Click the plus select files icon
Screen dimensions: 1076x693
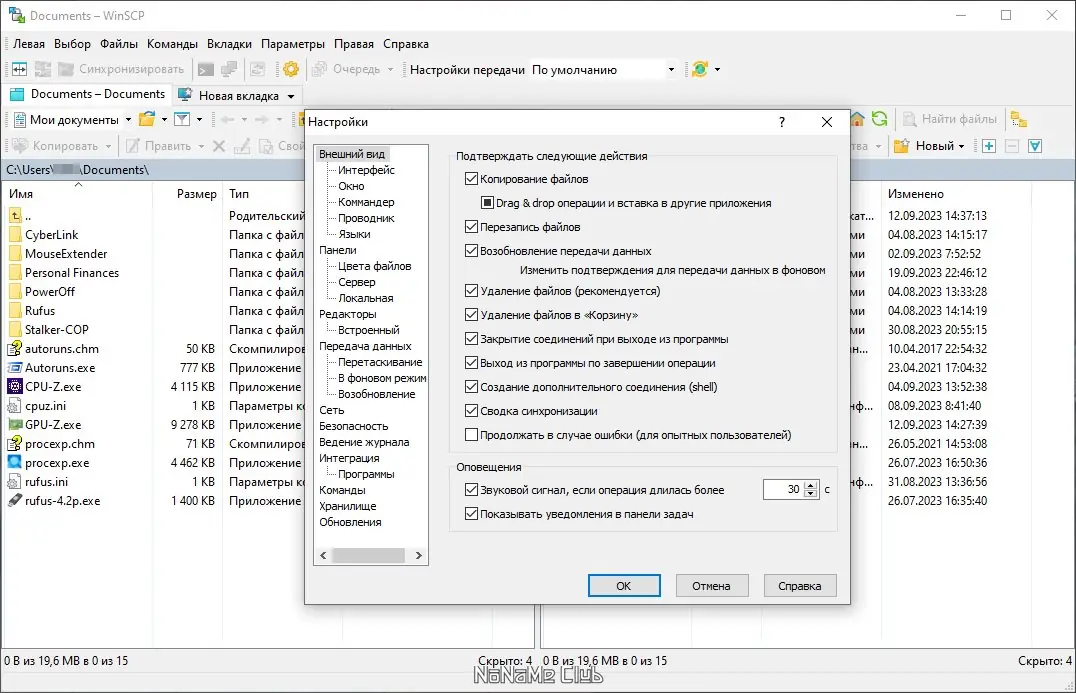(989, 146)
